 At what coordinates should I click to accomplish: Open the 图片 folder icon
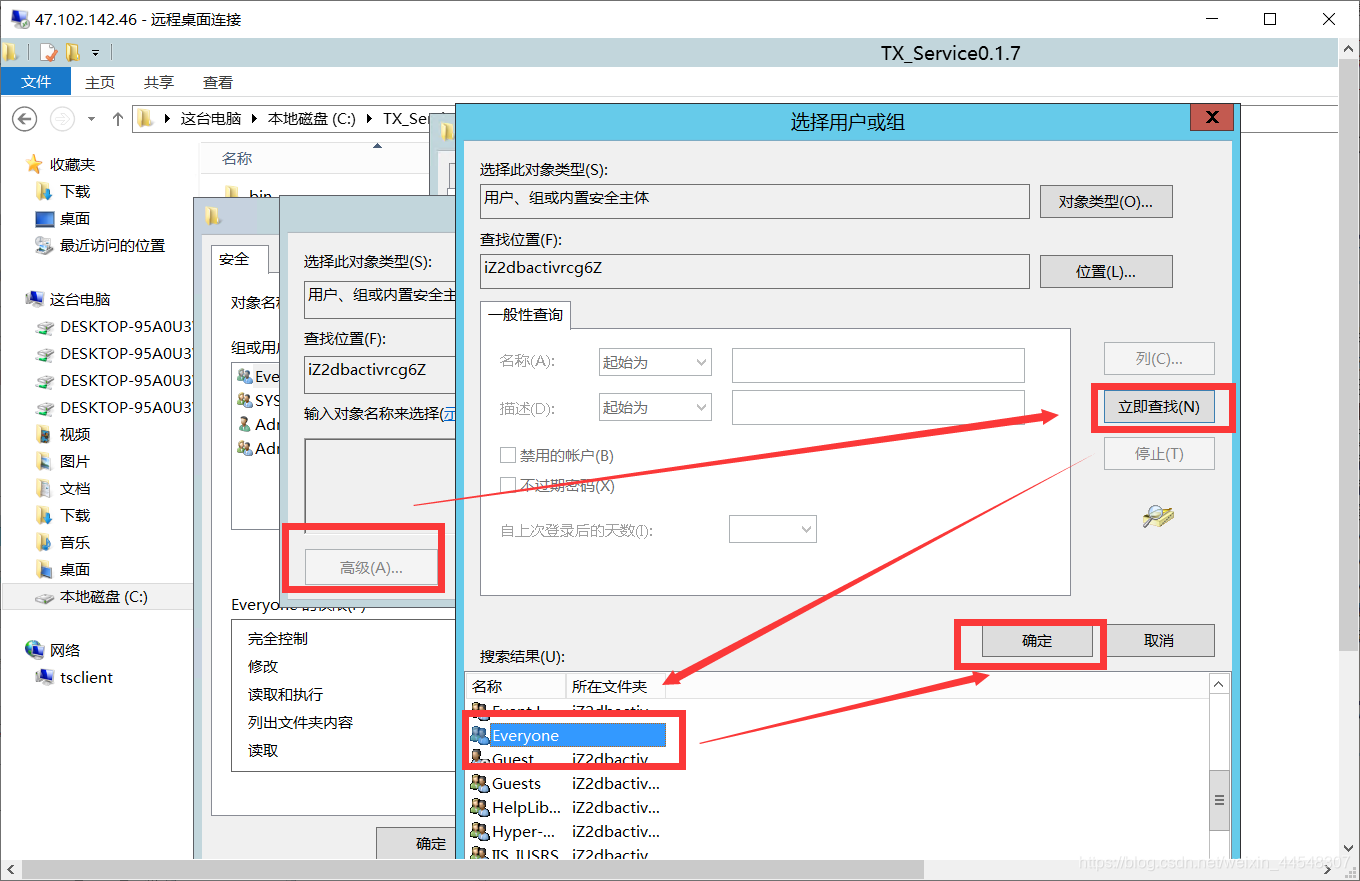click(44, 461)
